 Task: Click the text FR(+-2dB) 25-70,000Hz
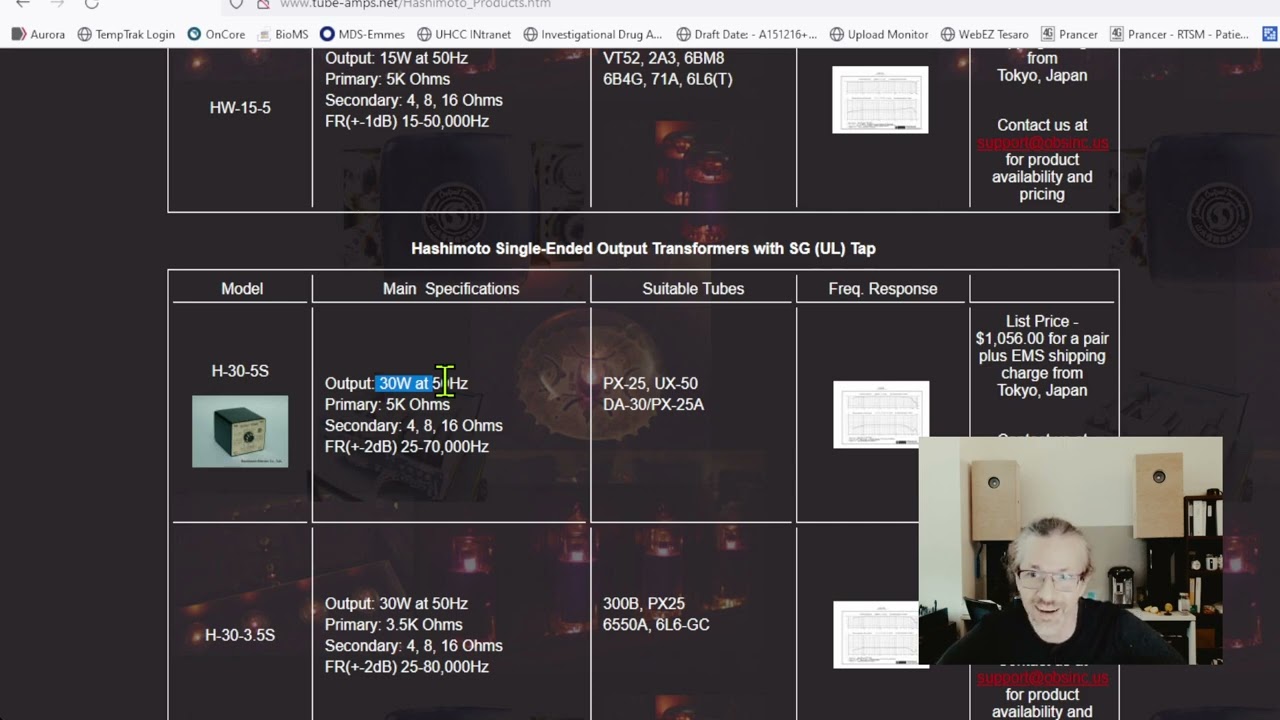407,446
